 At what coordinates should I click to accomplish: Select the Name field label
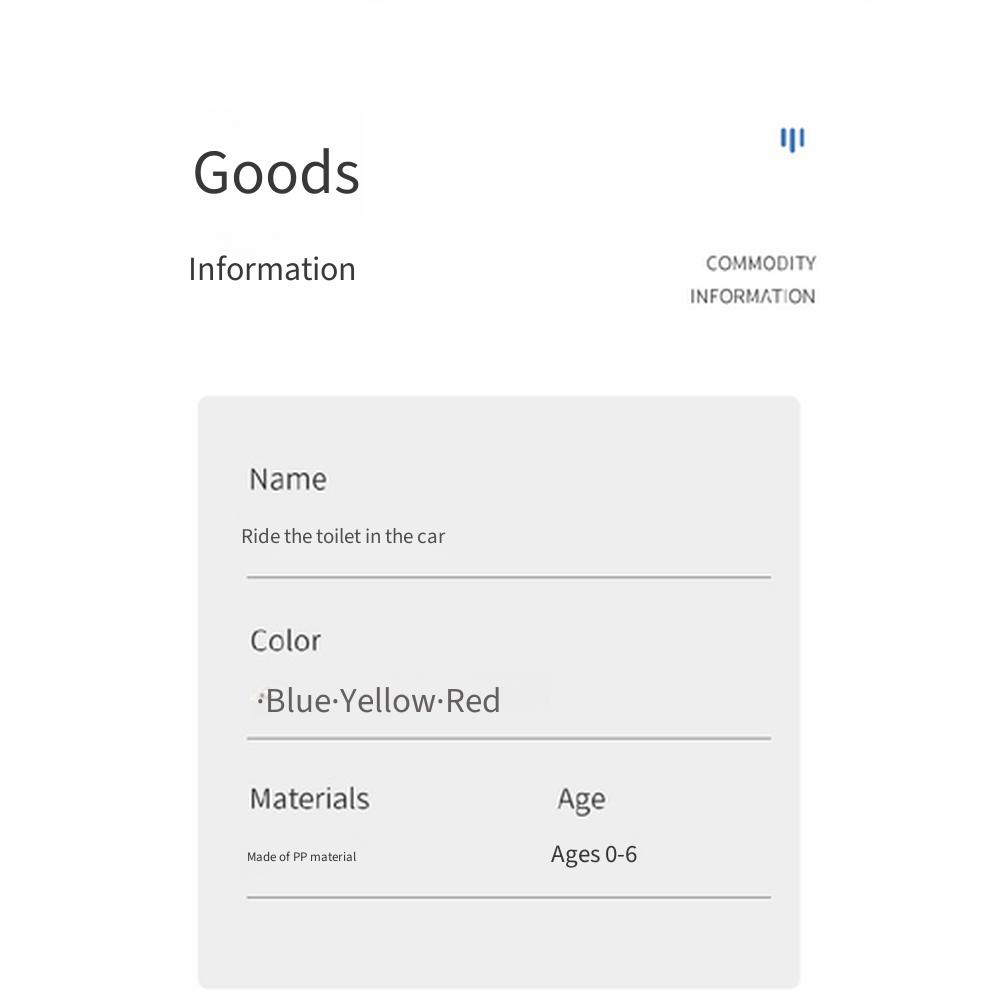coord(288,479)
